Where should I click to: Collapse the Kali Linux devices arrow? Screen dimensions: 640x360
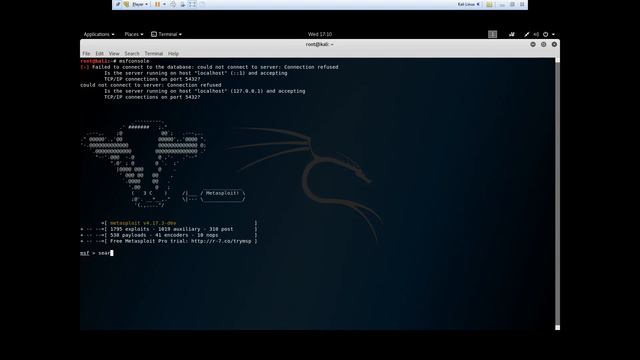coord(478,4)
